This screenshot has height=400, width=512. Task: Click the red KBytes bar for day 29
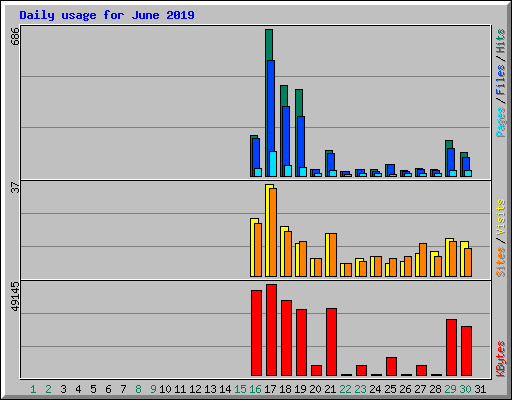point(451,348)
